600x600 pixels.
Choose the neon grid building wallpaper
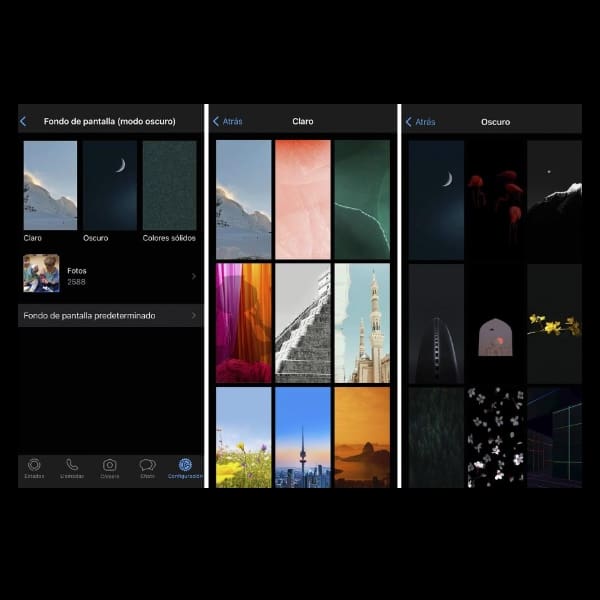[554, 438]
